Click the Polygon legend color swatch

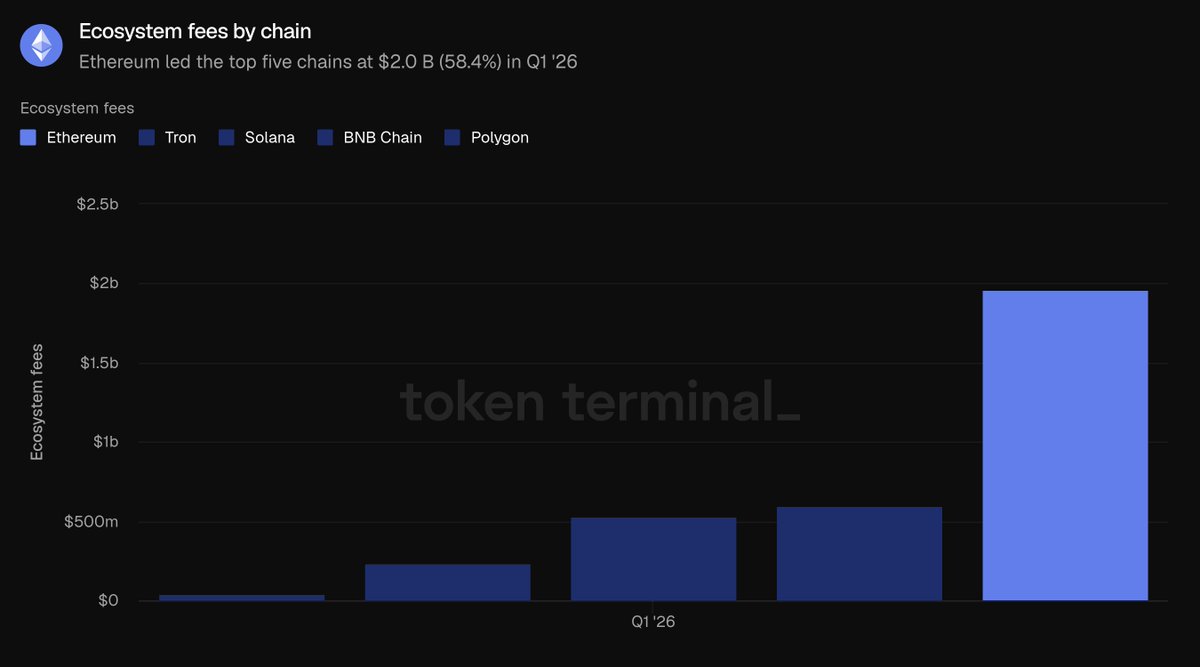click(x=452, y=138)
